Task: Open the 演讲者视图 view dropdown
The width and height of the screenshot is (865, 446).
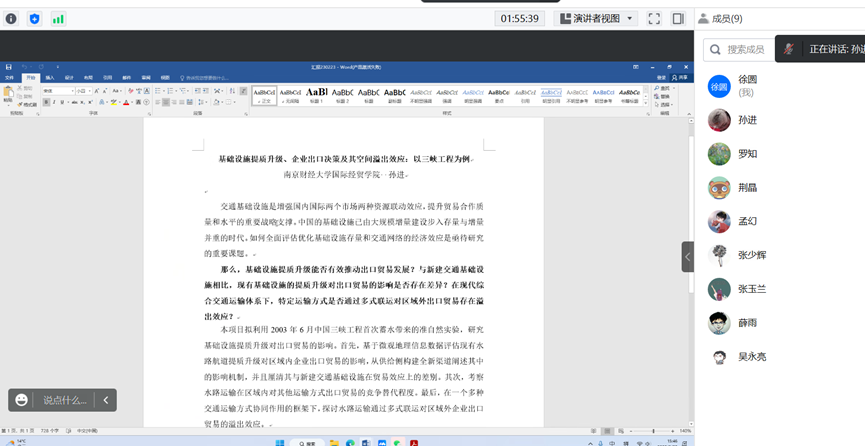Action: [594, 18]
